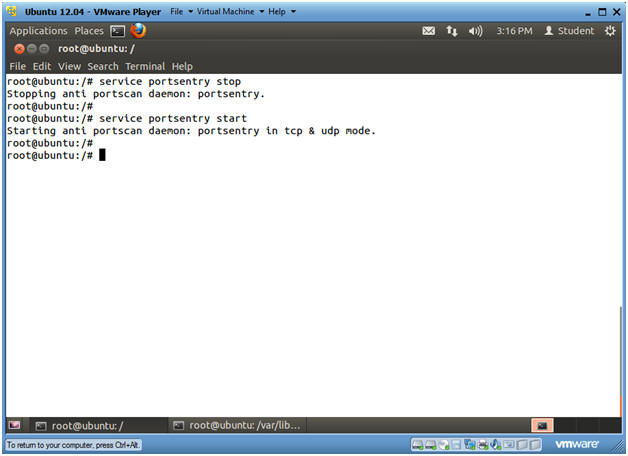Click 'Stopping anti portscan daemon' output line

point(136,94)
